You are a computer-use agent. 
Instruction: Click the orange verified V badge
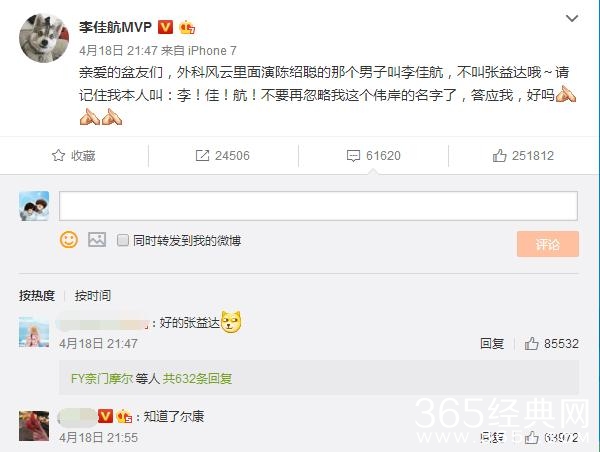coord(165,27)
